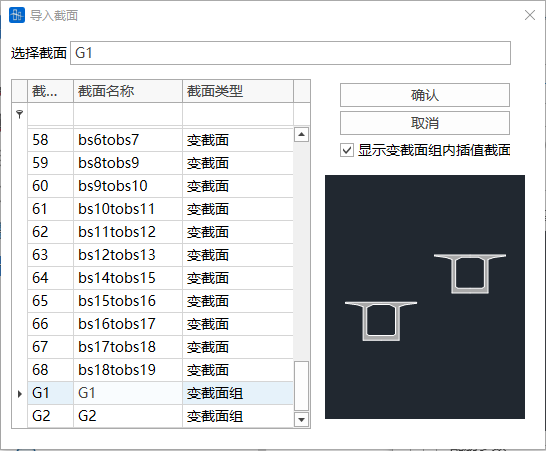Click the filter cell under 截面名称
Screen dimensions: 546x451
128,114
